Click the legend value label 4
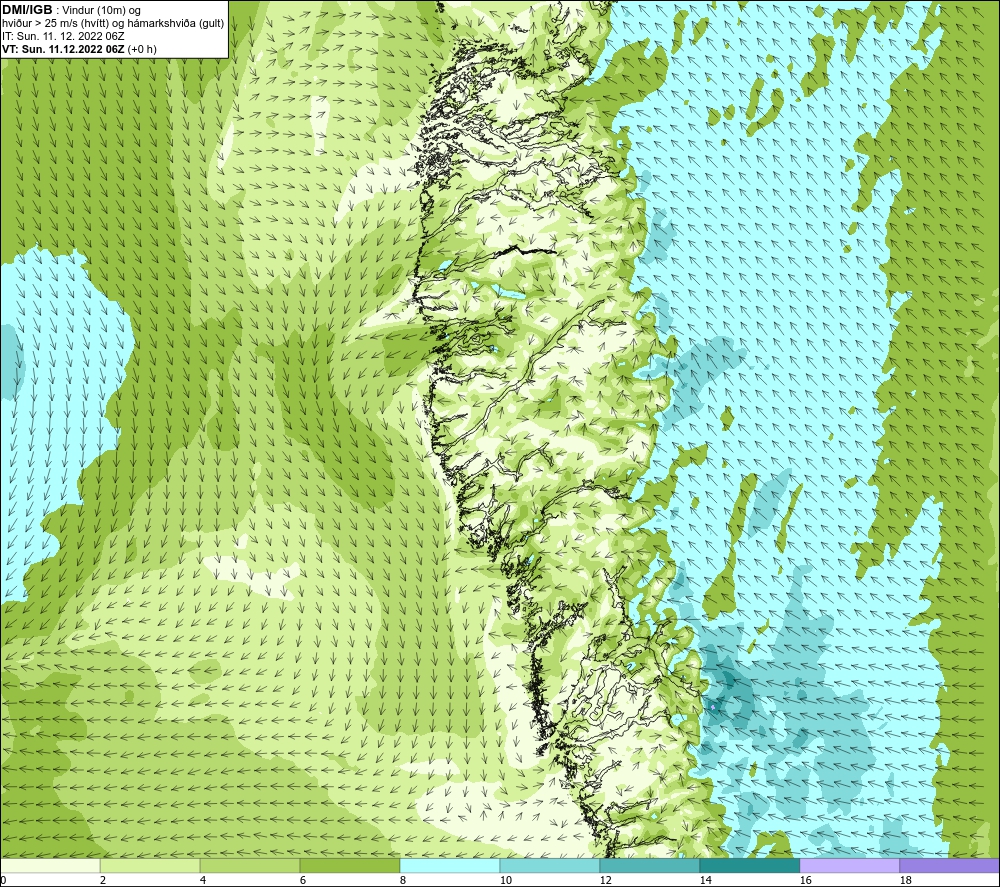1000x887 pixels. (203, 881)
